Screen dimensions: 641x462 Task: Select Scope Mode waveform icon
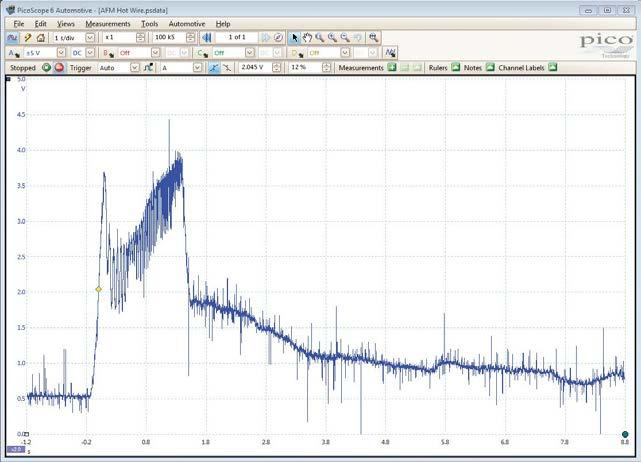click(x=12, y=38)
